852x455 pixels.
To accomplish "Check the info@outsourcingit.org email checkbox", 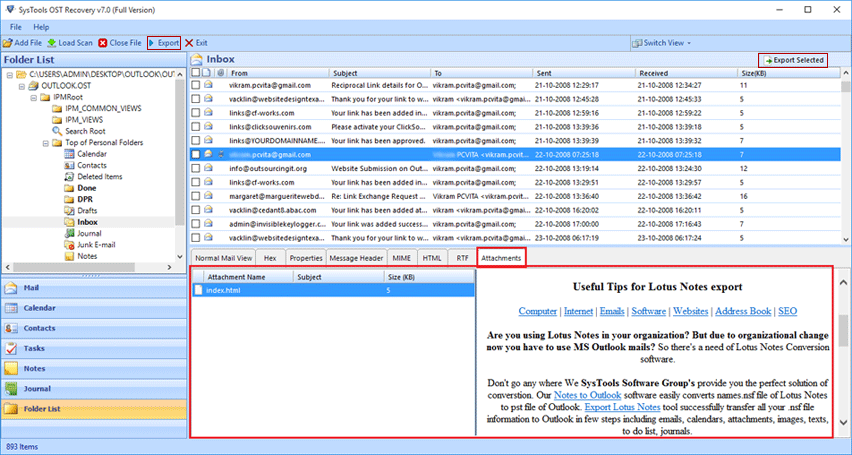I will 196,169.
